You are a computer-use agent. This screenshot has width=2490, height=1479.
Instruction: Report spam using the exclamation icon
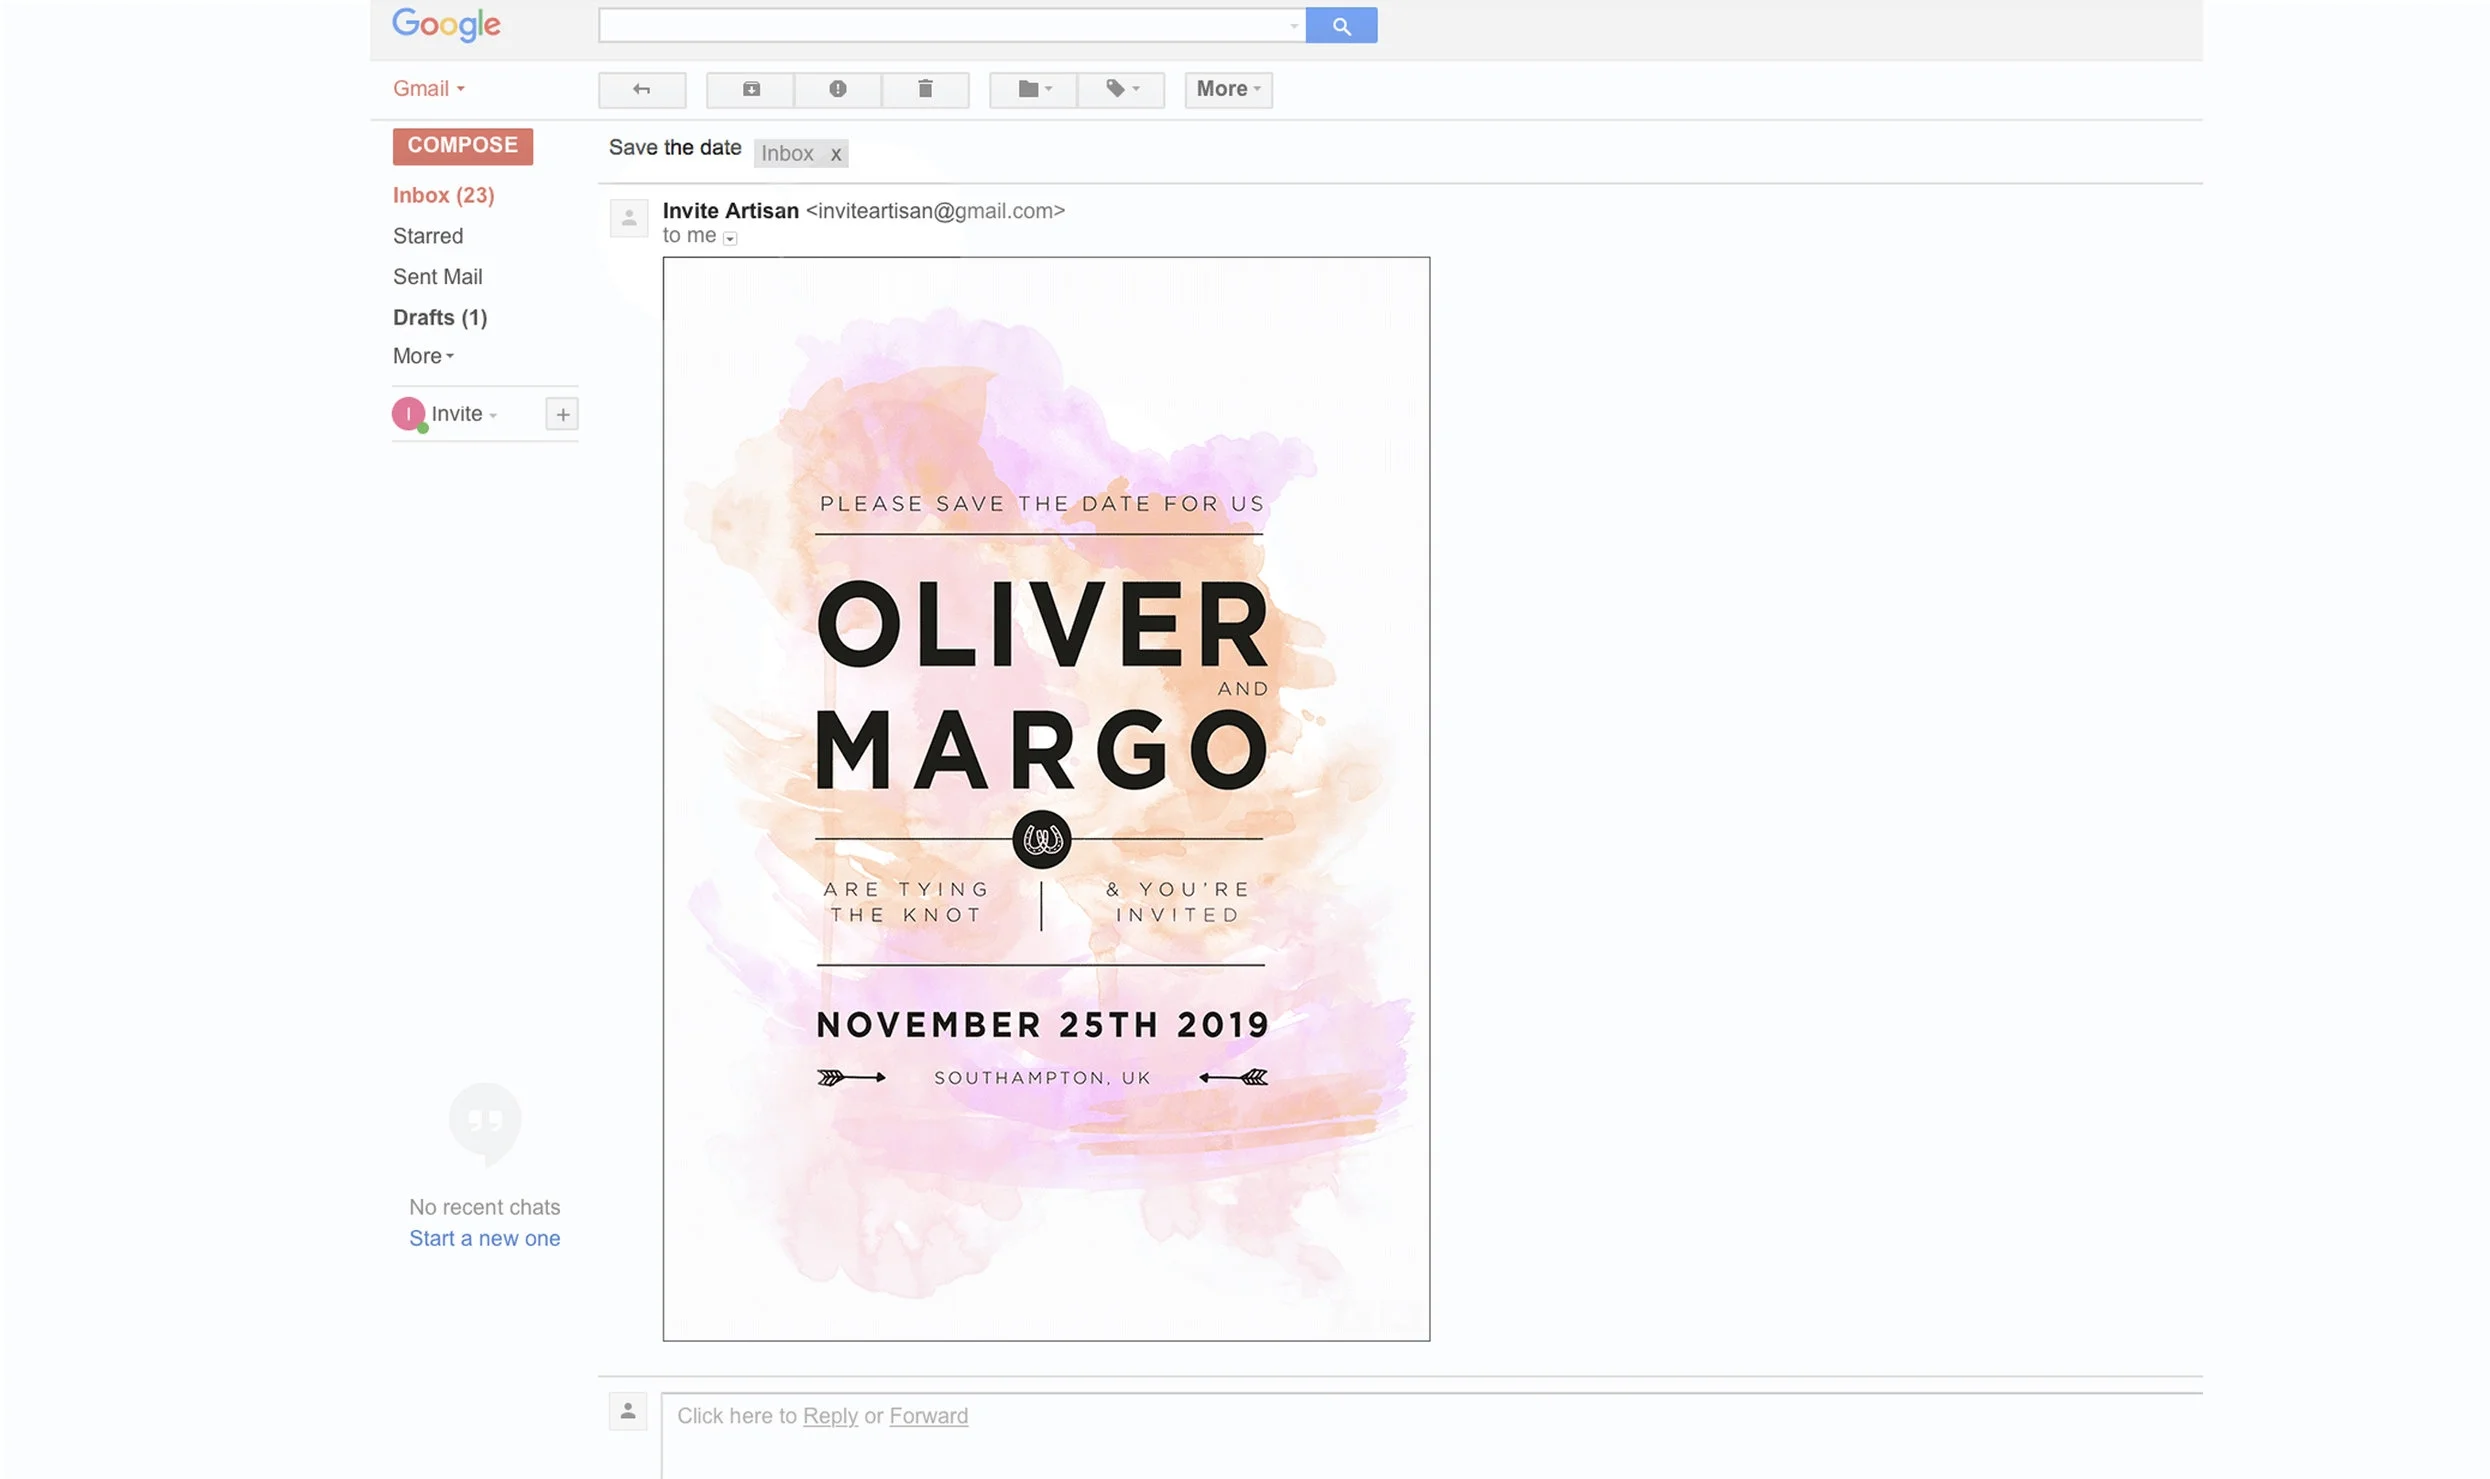838,89
